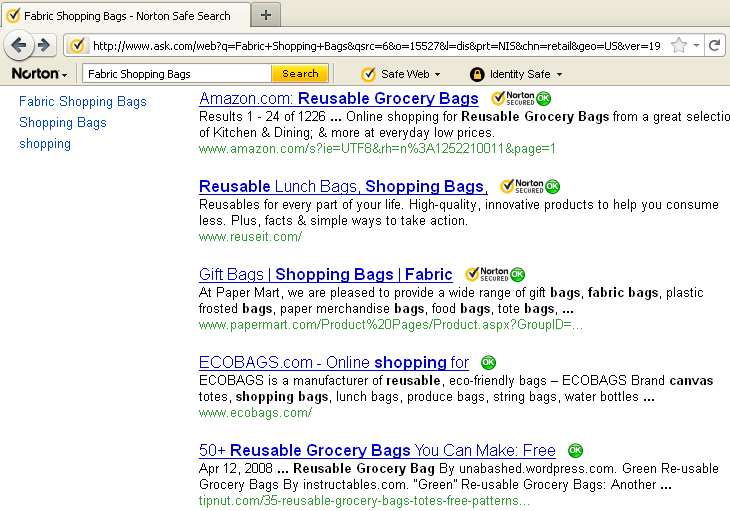Click the yellow Search button in Norton toolbar
This screenshot has height=511, width=730.
(300, 74)
